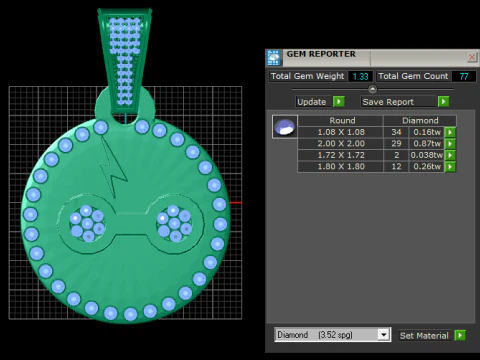Viewport: 480px width, 360px height.
Task: Click green arrow on the 0.038tw row
Action: pyautogui.click(x=450, y=155)
